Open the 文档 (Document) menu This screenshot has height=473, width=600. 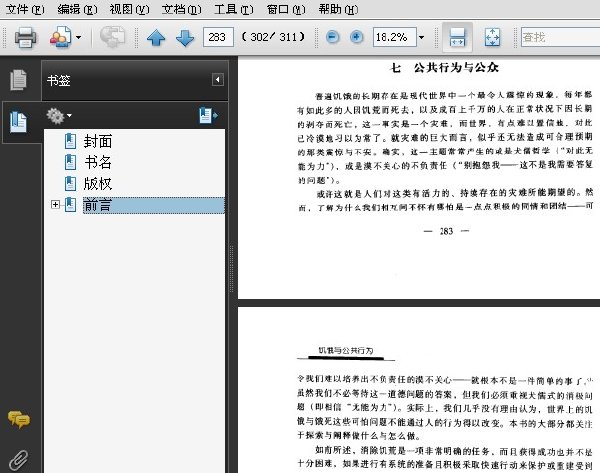coord(181,9)
